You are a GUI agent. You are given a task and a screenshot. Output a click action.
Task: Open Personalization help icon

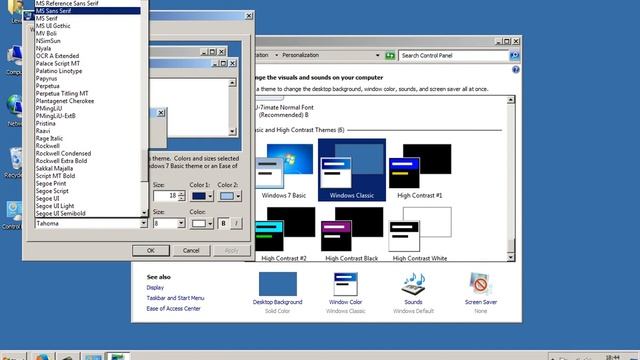[516, 70]
